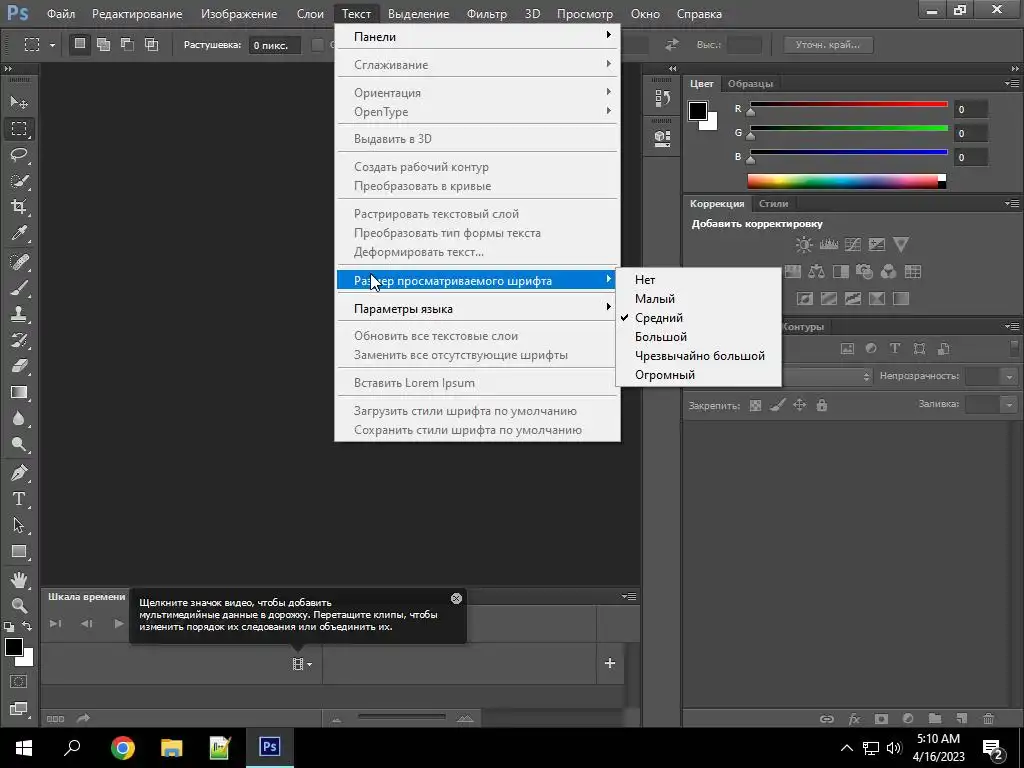Select the History Brush tool
Screen dimensions: 1024x768
pyautogui.click(x=19, y=340)
